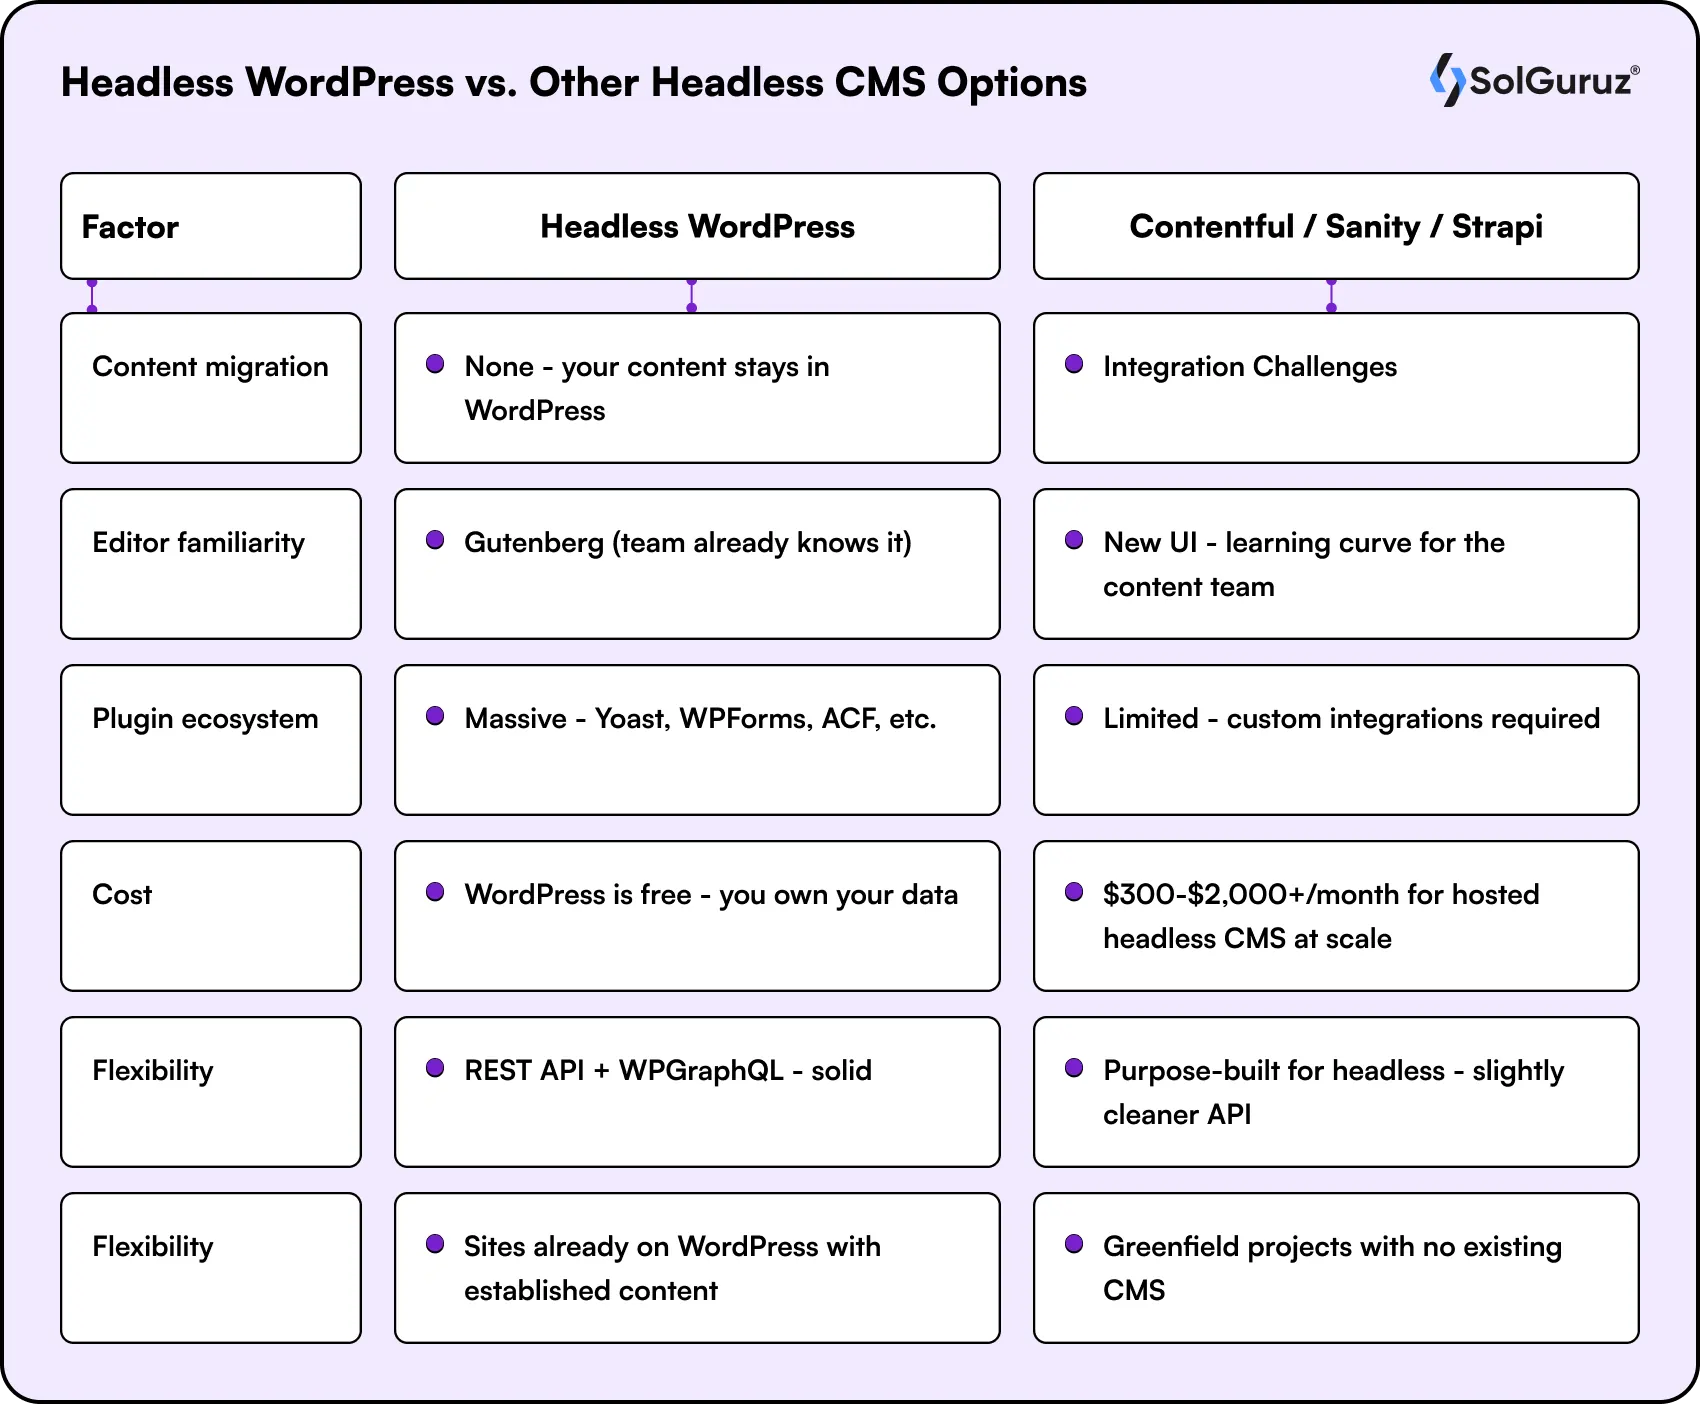Select the Headless WordPress column header
Image resolution: width=1700 pixels, height=1404 pixels.
(697, 226)
